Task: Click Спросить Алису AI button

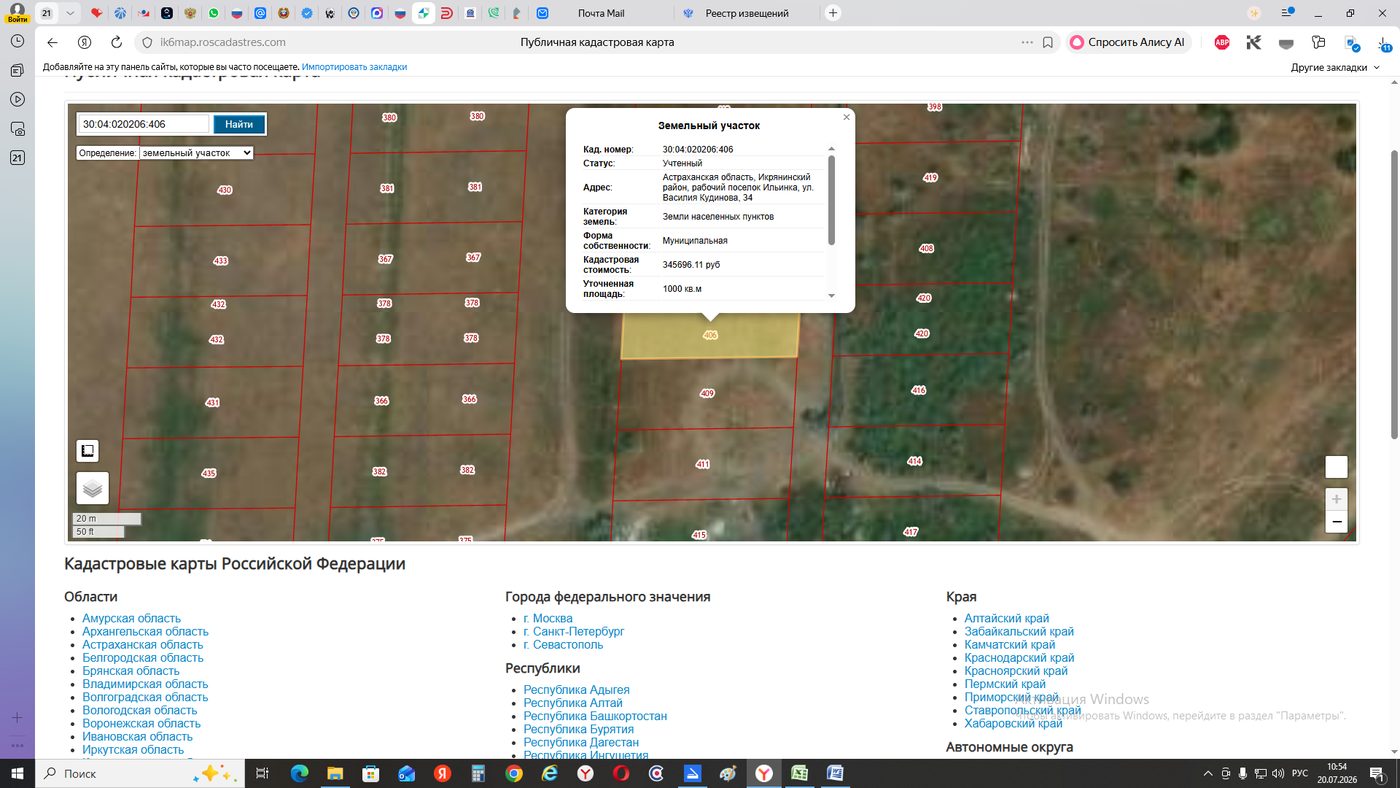Action: (x=1128, y=43)
